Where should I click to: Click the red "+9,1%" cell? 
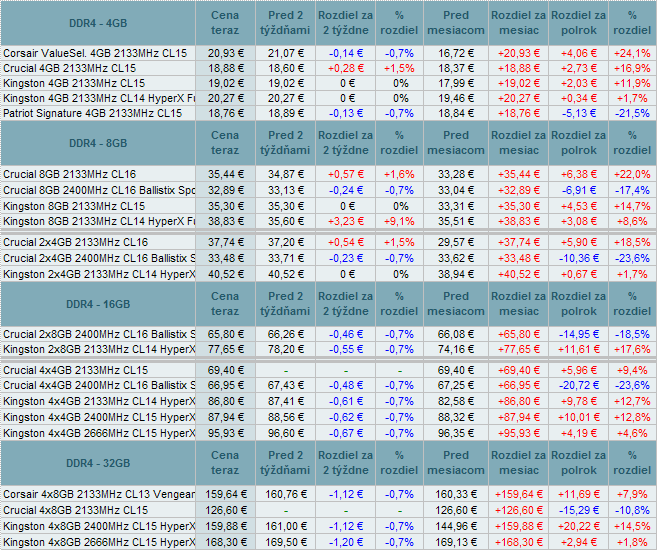coord(399,221)
